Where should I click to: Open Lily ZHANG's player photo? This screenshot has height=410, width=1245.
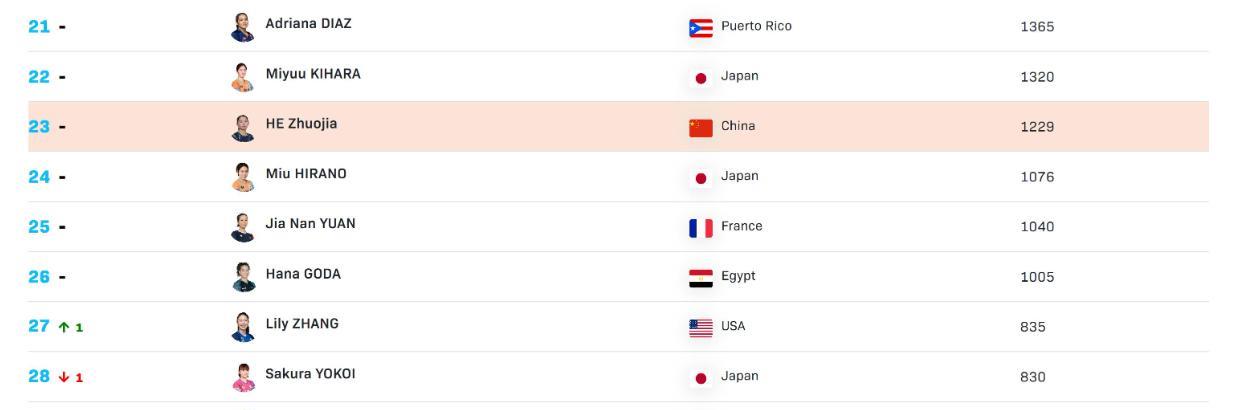(242, 327)
